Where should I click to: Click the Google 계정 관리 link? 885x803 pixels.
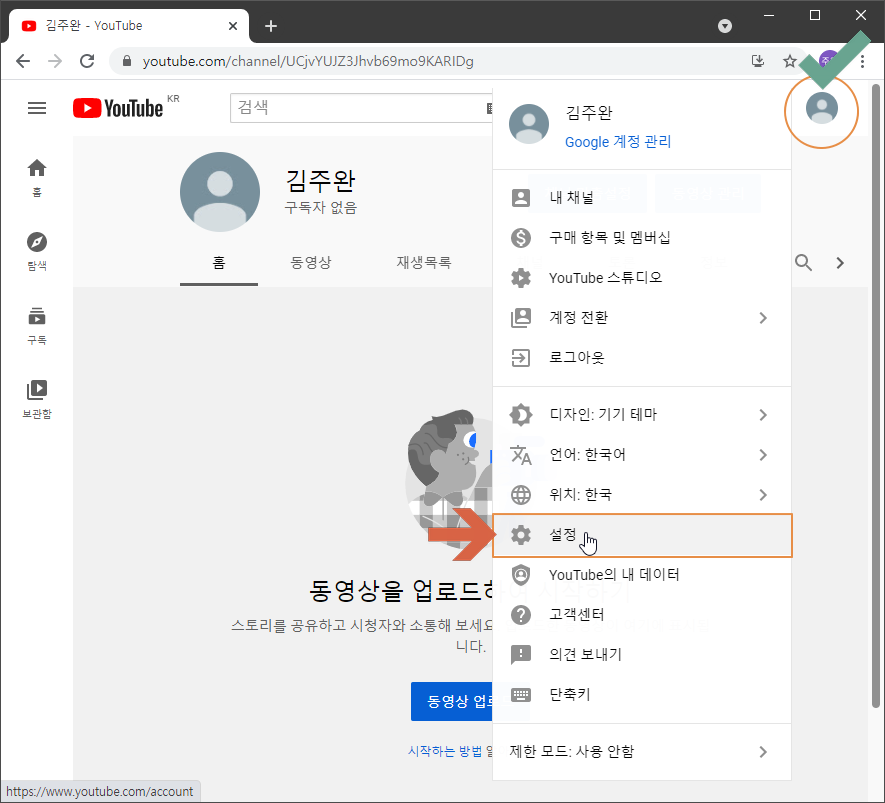click(x=618, y=142)
